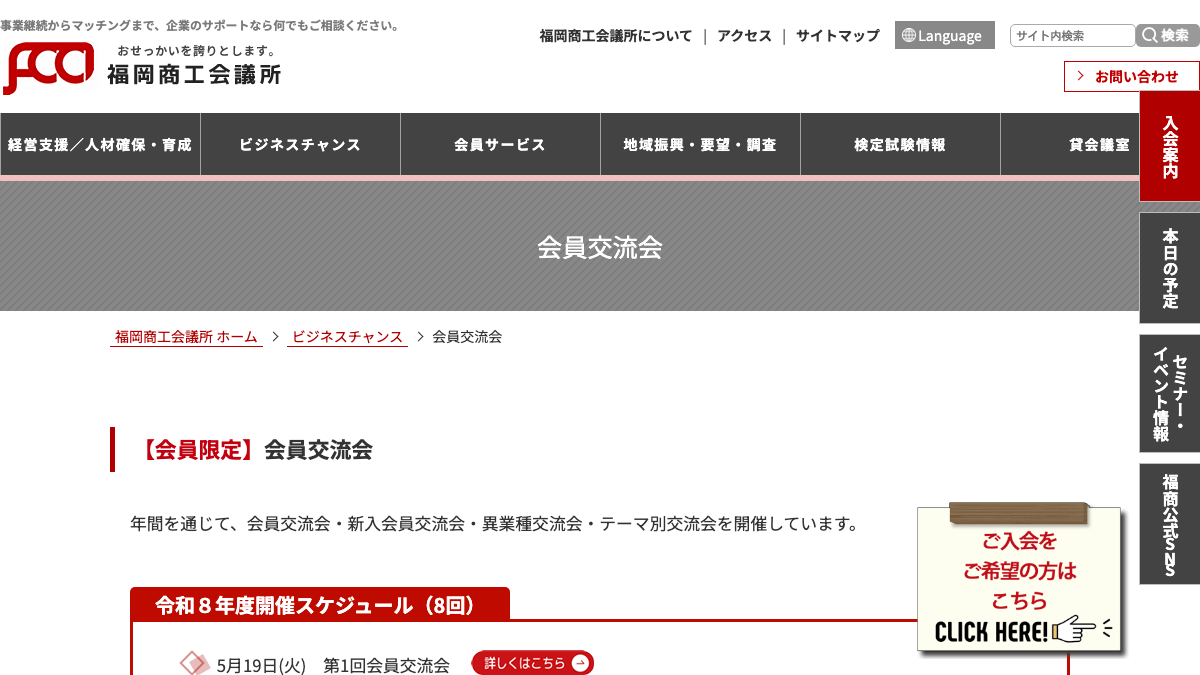Click the pointing hand CLICK HERE icon
Image resolution: width=1200 pixels, height=675 pixels.
[x=1080, y=630]
